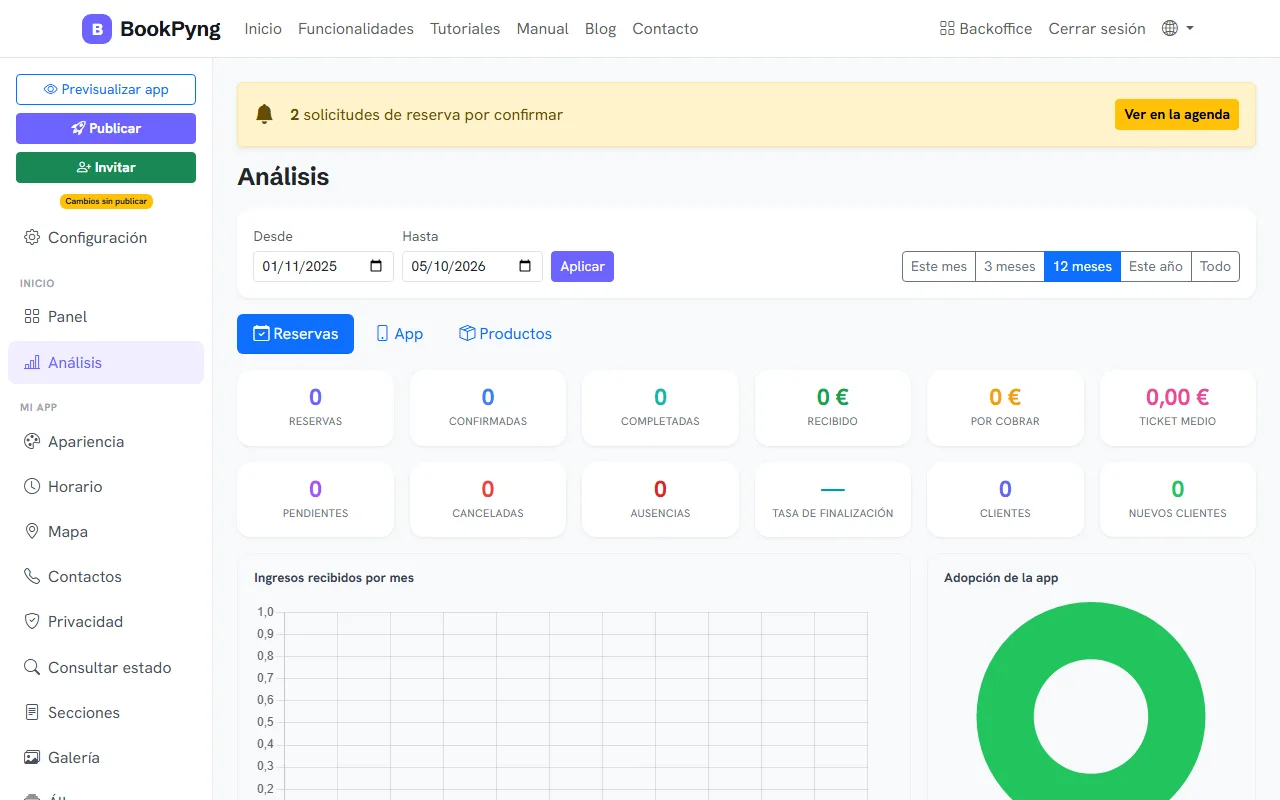Select the Este mes range option
The width and height of the screenshot is (1280, 800).
click(939, 266)
